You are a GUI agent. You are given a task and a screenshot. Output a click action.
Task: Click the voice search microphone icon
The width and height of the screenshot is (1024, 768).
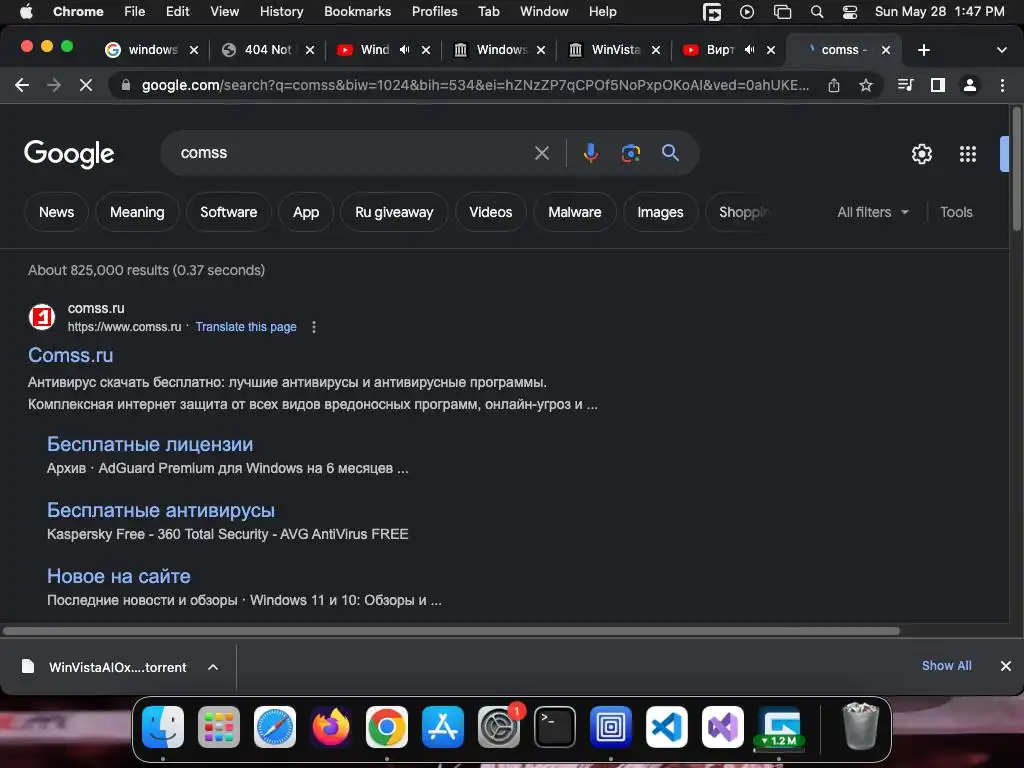[x=590, y=153]
